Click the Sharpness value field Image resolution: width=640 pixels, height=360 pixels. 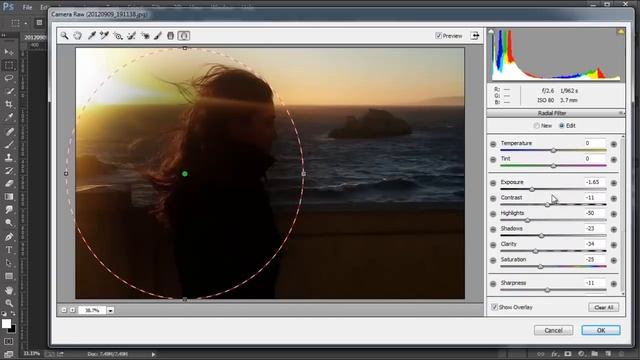[x=594, y=283]
